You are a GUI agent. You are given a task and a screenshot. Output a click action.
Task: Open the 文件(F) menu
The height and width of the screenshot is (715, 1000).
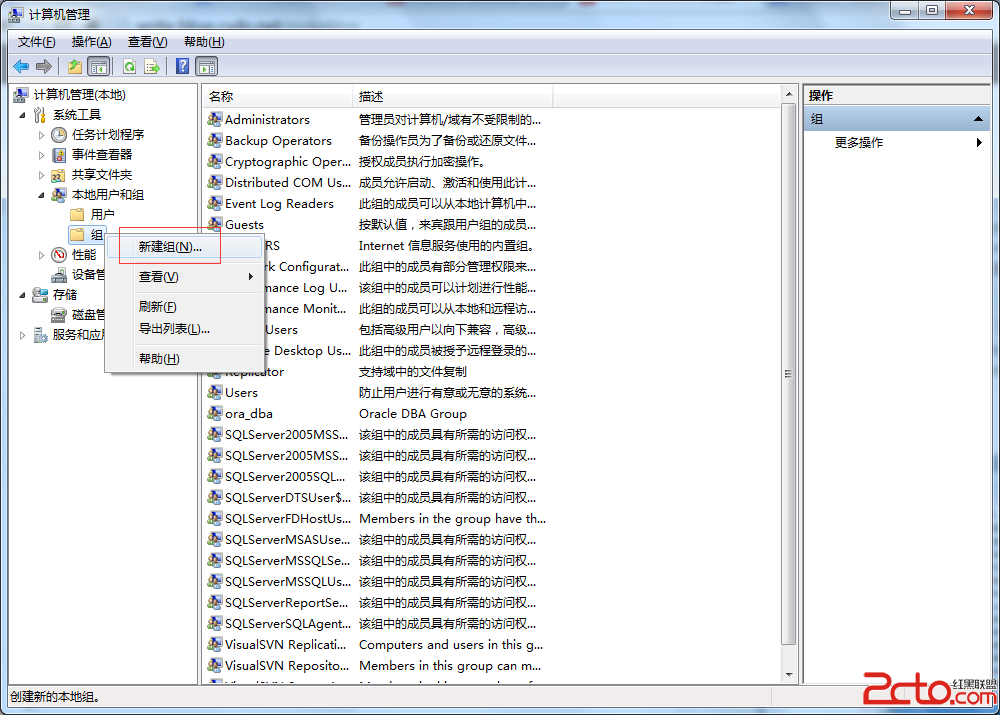coord(36,42)
